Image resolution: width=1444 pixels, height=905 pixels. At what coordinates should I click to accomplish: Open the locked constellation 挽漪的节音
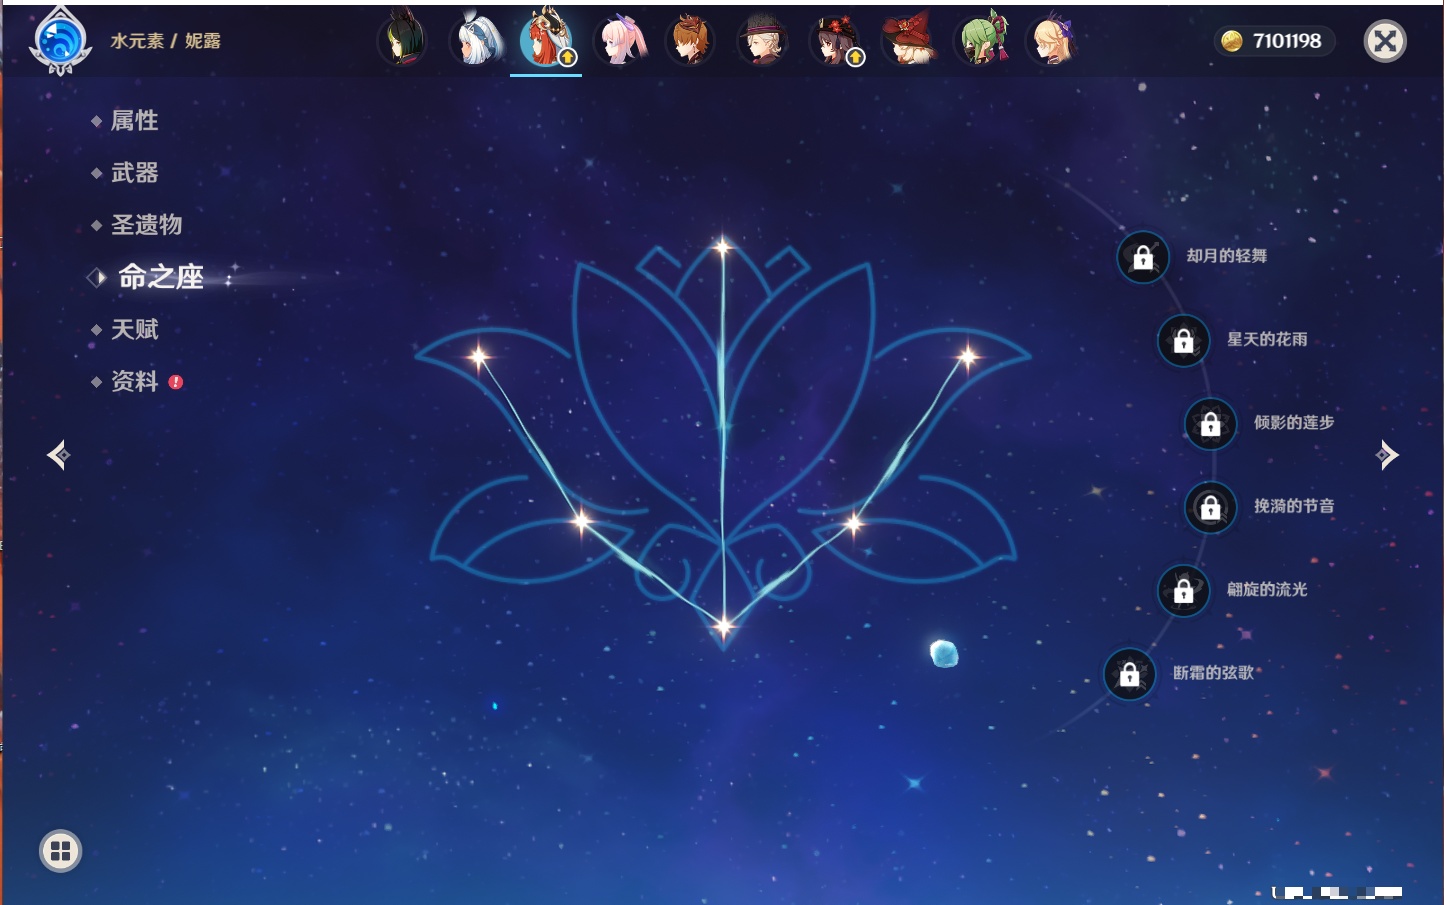(1210, 507)
